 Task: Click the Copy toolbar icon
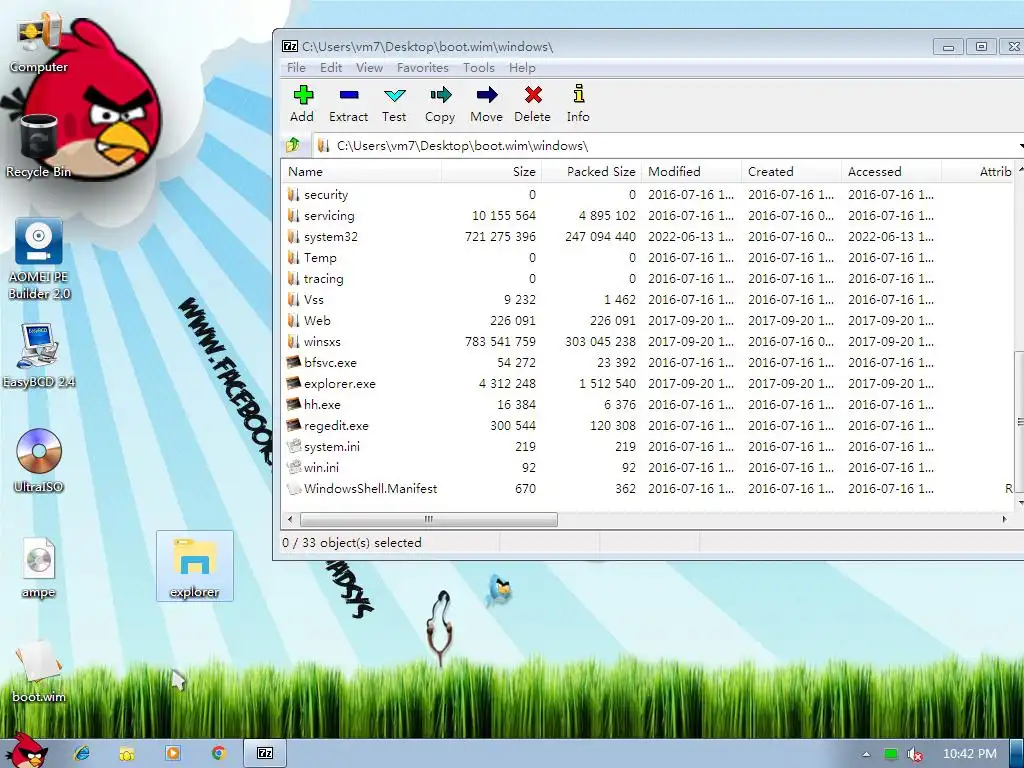[x=440, y=95]
